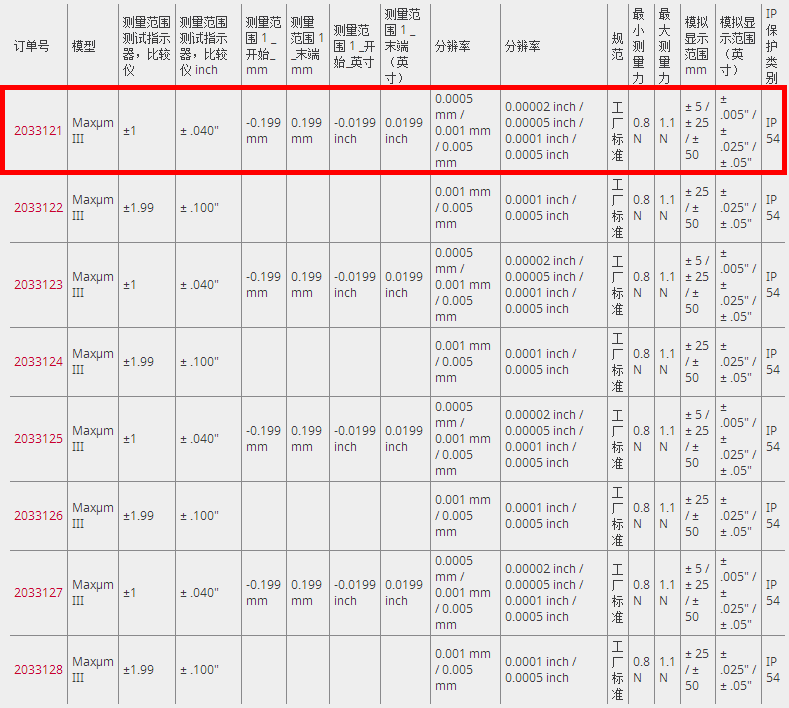
Task: Select 0.8 N cell in row 2033122
Action: (641, 208)
